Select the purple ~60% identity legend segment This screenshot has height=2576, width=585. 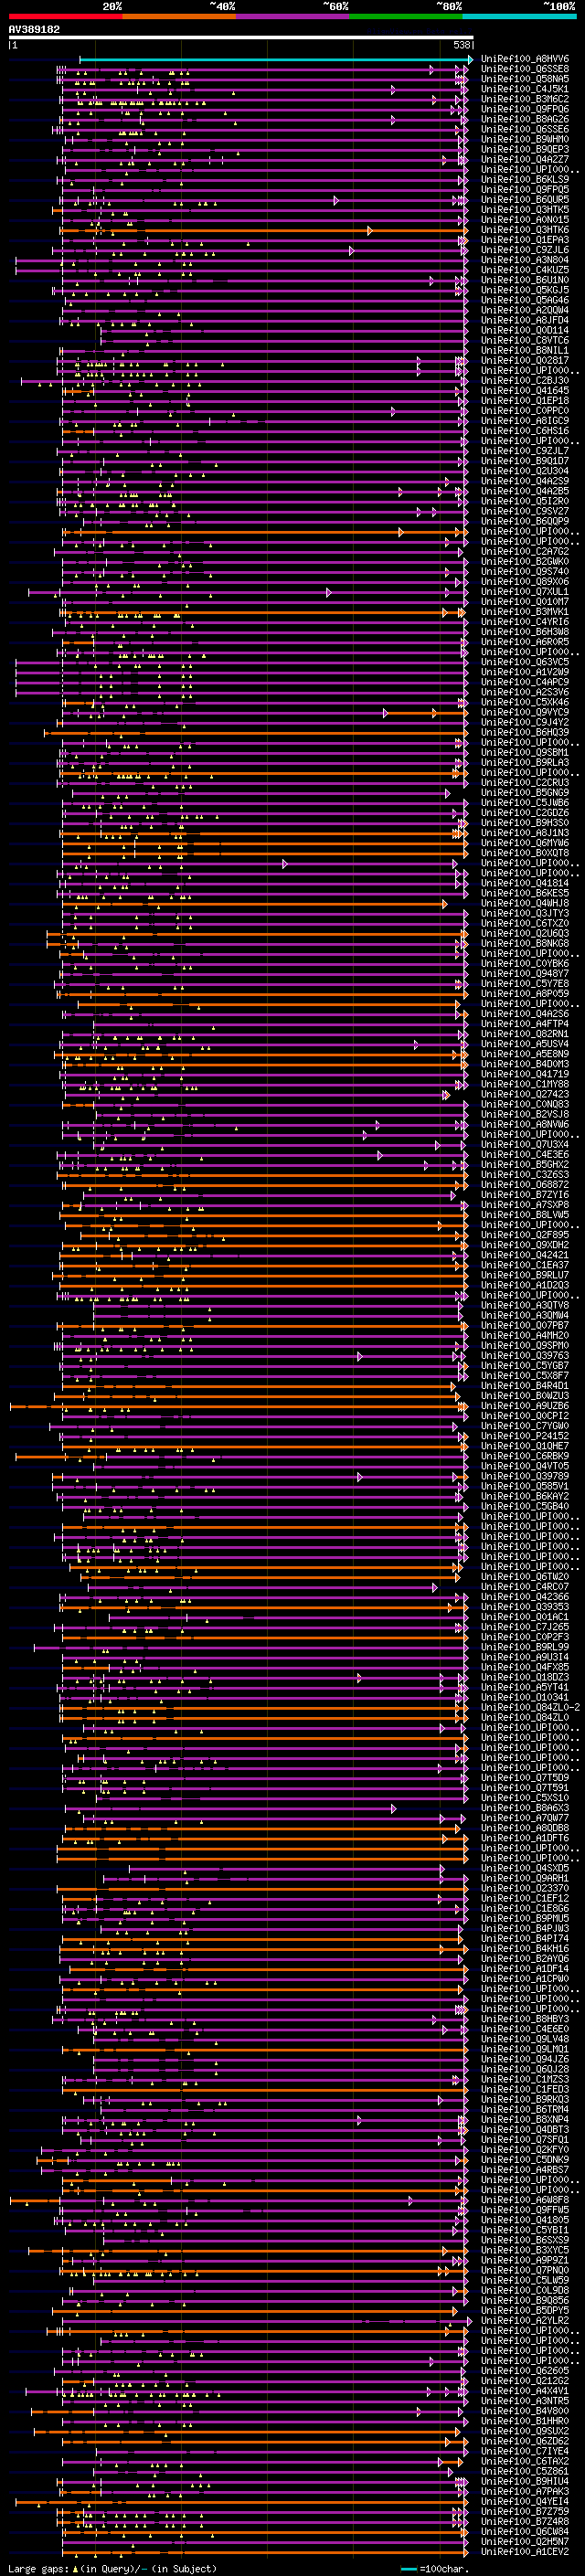point(293,16)
